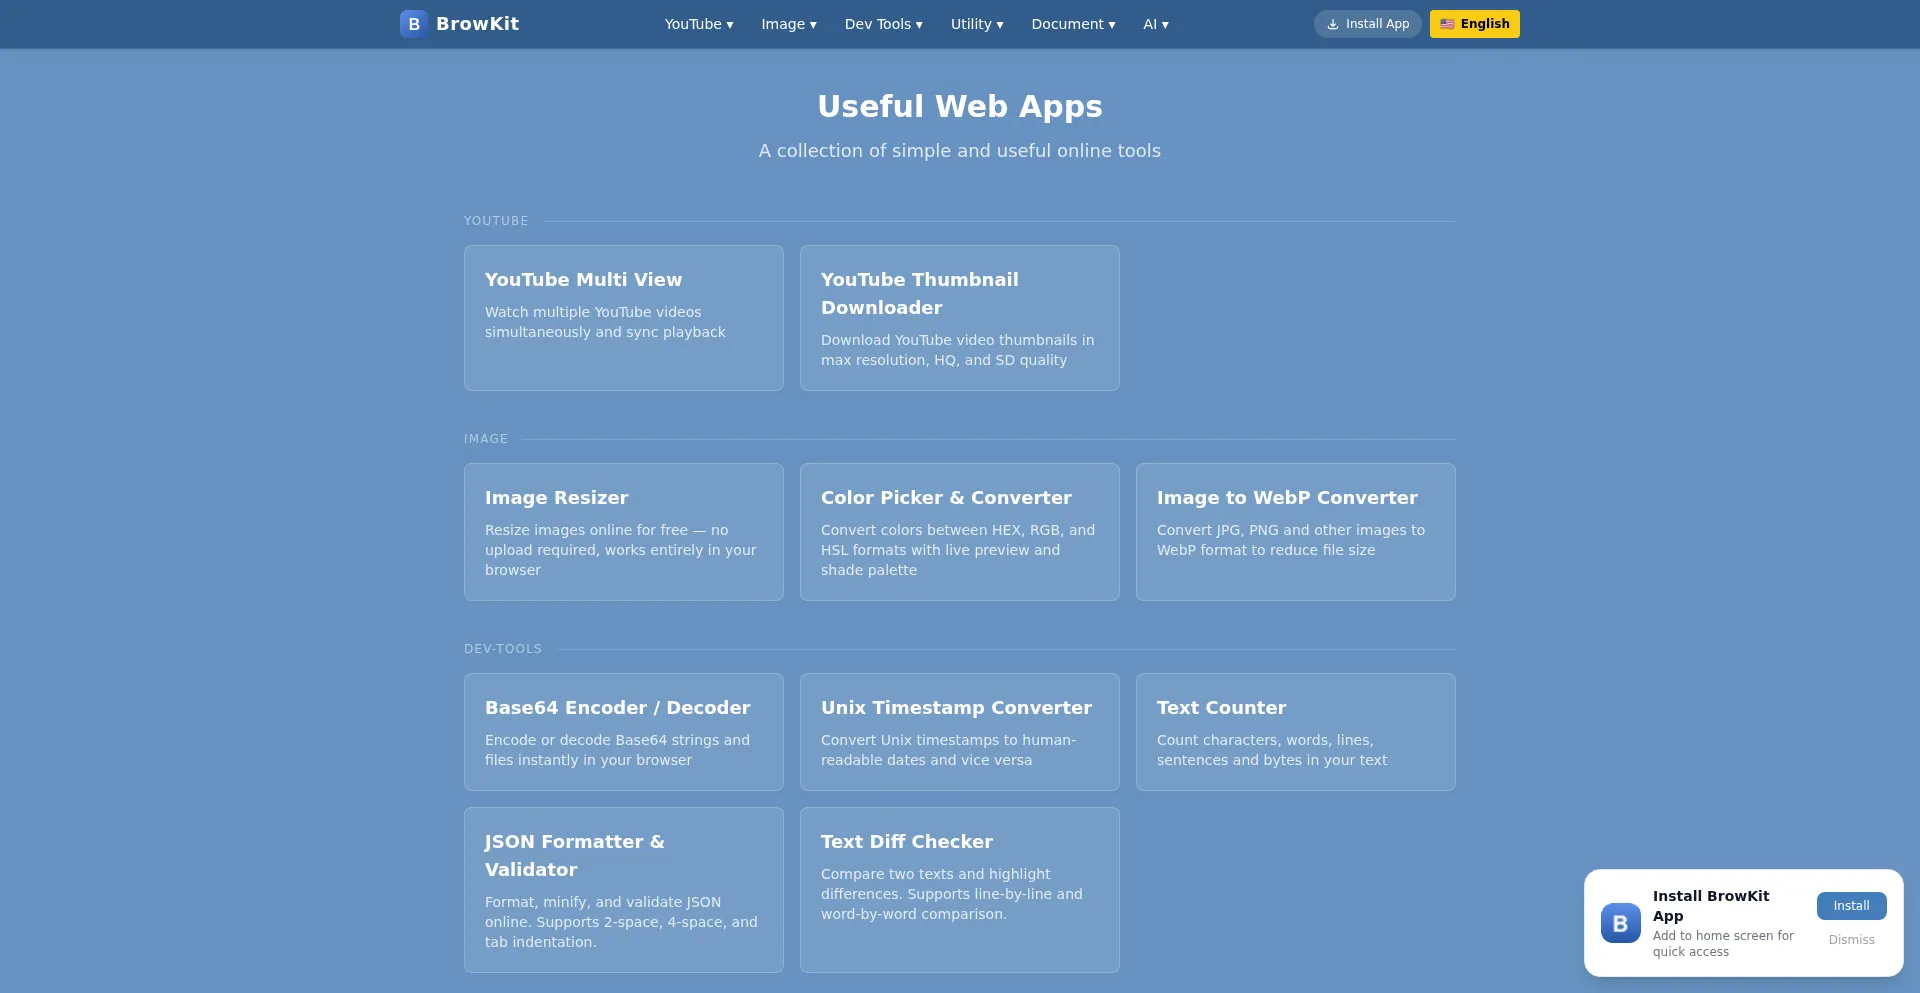Open Unix Timestamp Converter card
Screen dimensions: 1920x993
click(x=960, y=732)
